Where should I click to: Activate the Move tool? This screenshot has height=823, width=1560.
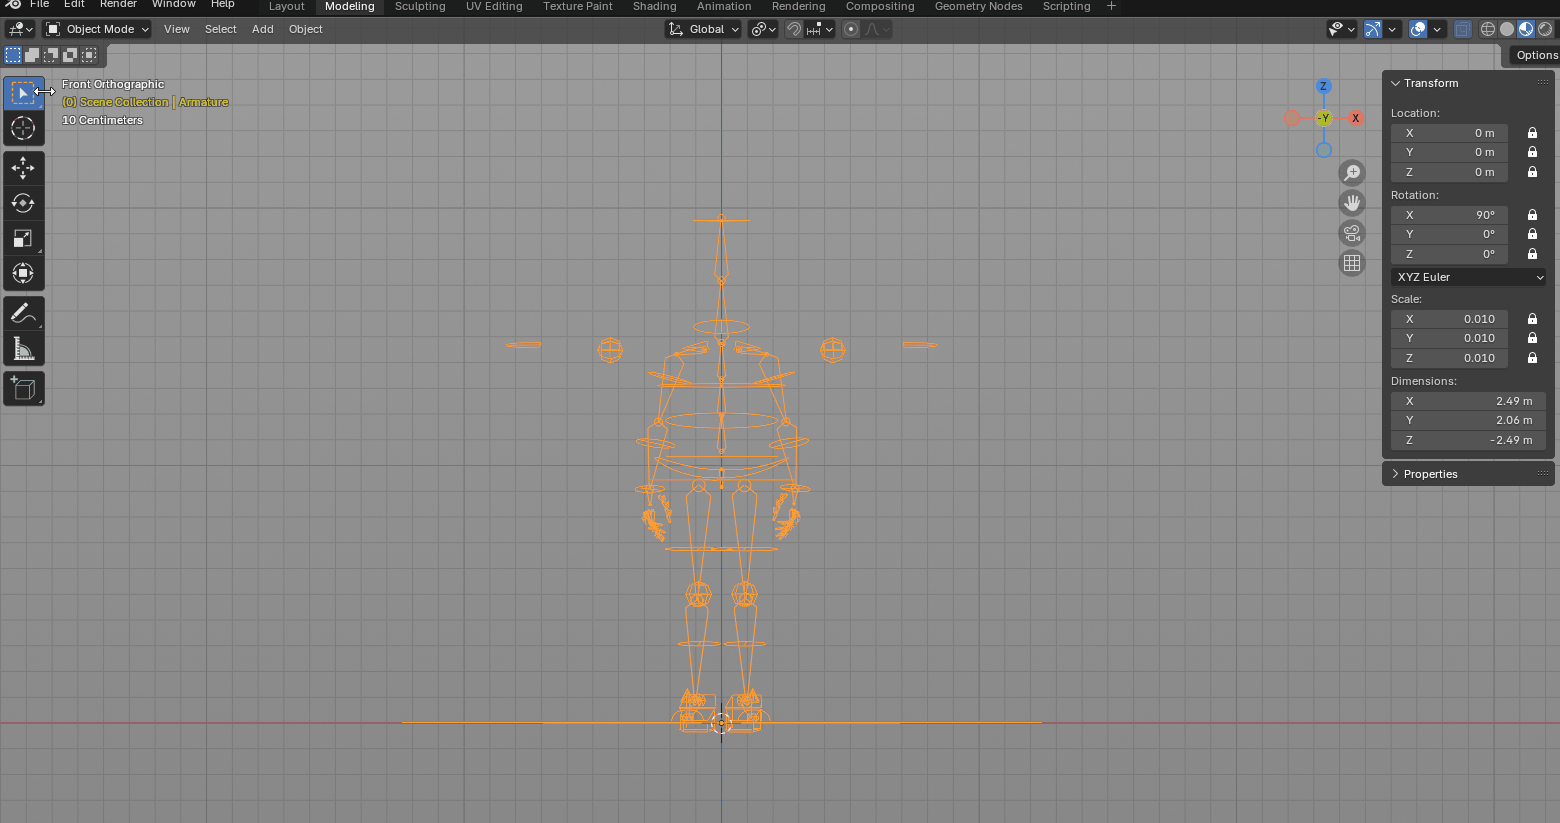[23, 168]
